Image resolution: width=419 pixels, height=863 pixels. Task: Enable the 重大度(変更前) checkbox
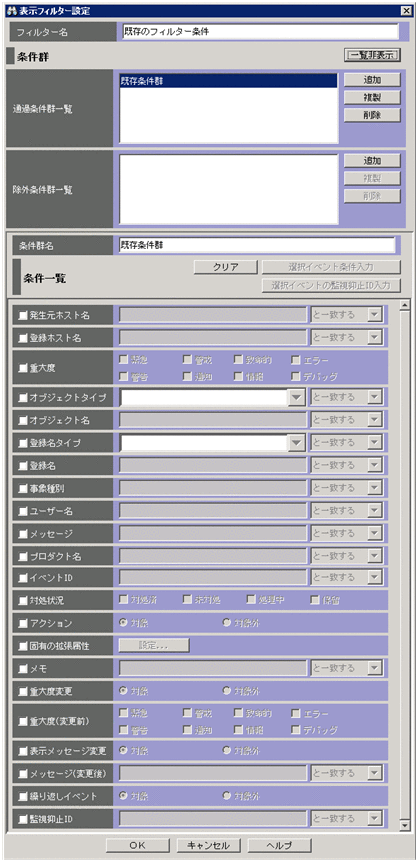(x=23, y=722)
